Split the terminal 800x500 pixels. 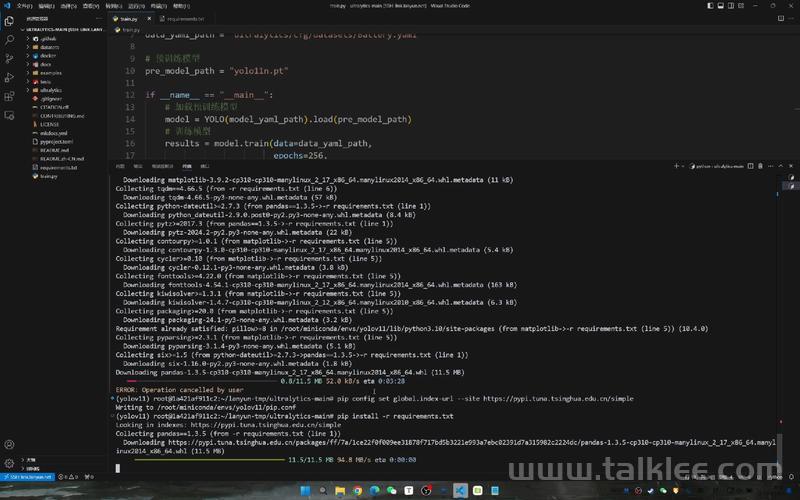click(751, 166)
